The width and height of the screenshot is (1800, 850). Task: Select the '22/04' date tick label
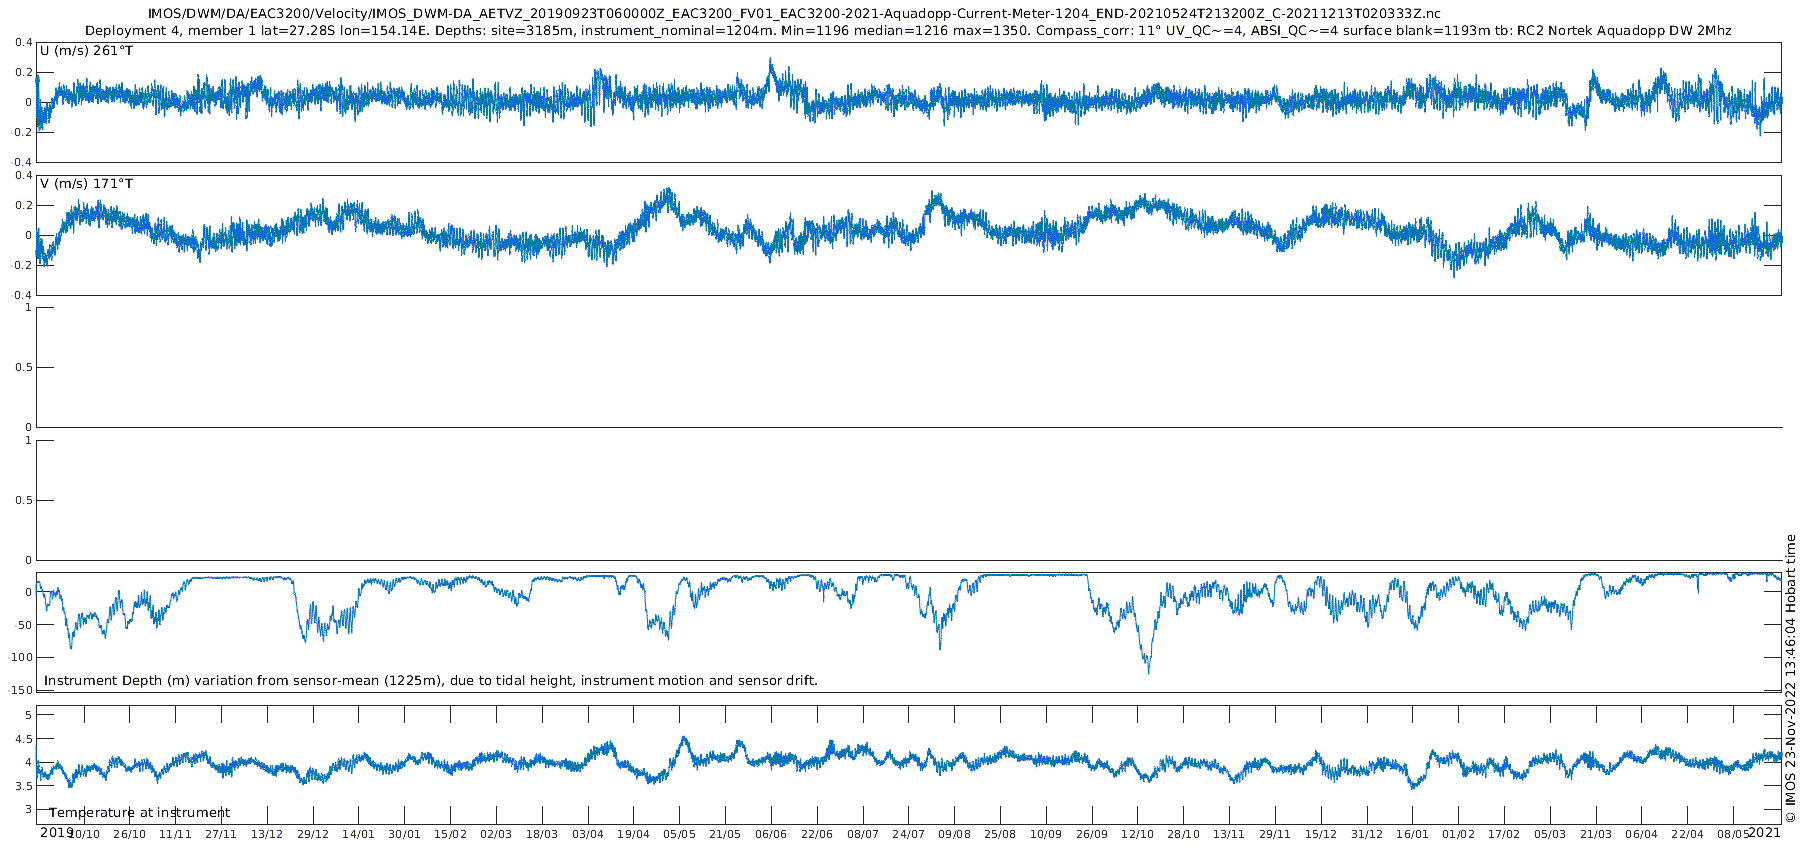tap(1688, 834)
